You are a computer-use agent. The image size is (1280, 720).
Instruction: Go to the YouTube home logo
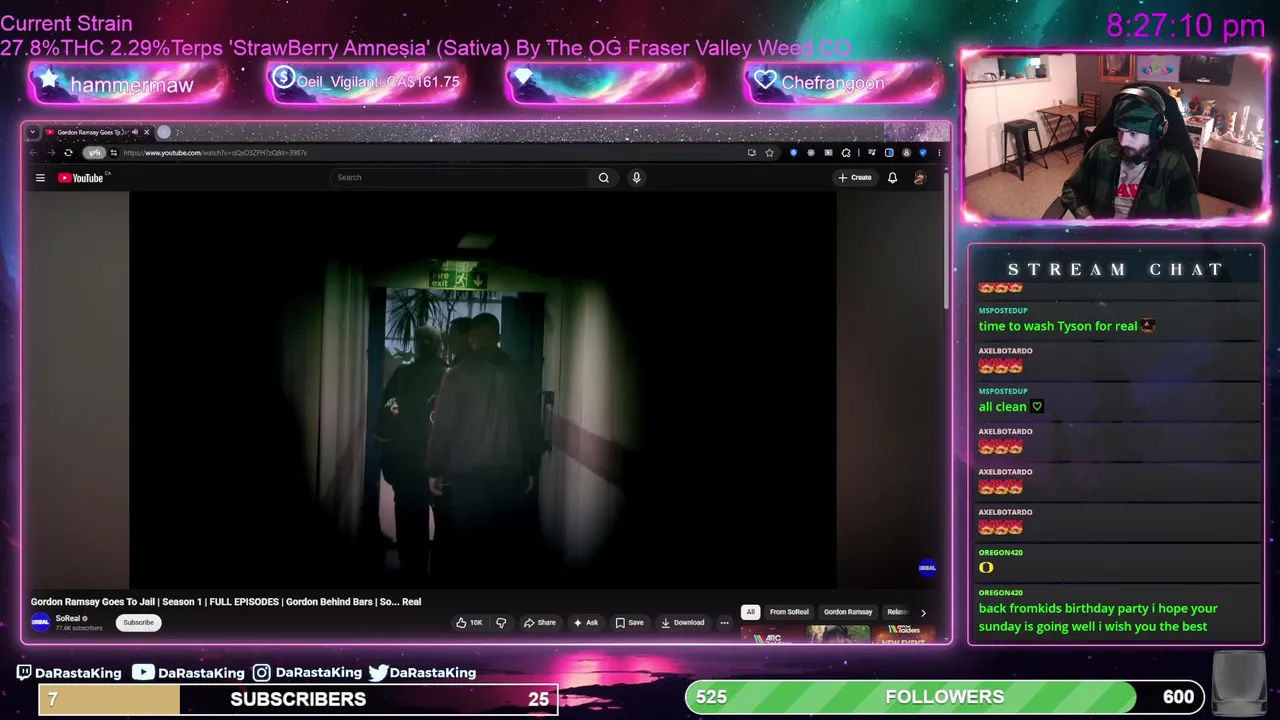80,178
